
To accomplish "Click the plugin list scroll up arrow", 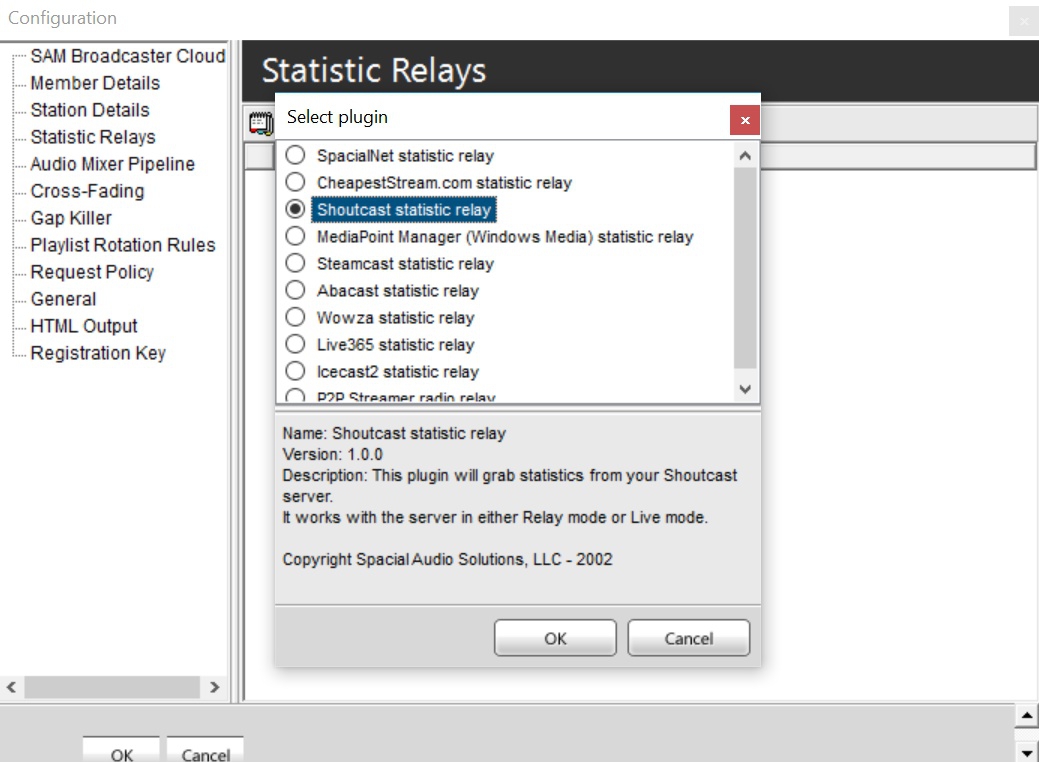I will [x=745, y=156].
